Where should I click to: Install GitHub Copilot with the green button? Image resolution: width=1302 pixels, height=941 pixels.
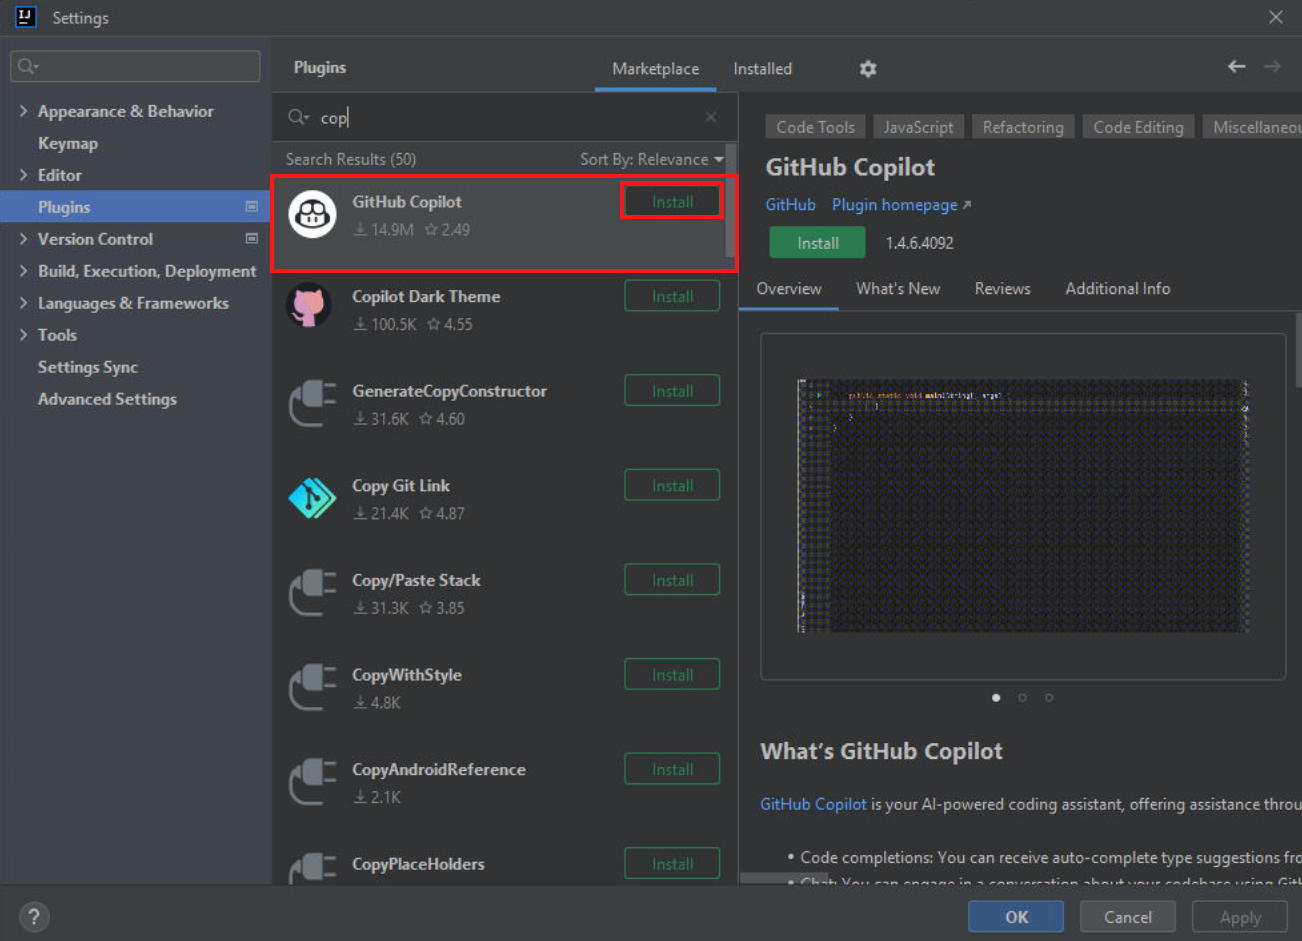(x=817, y=242)
